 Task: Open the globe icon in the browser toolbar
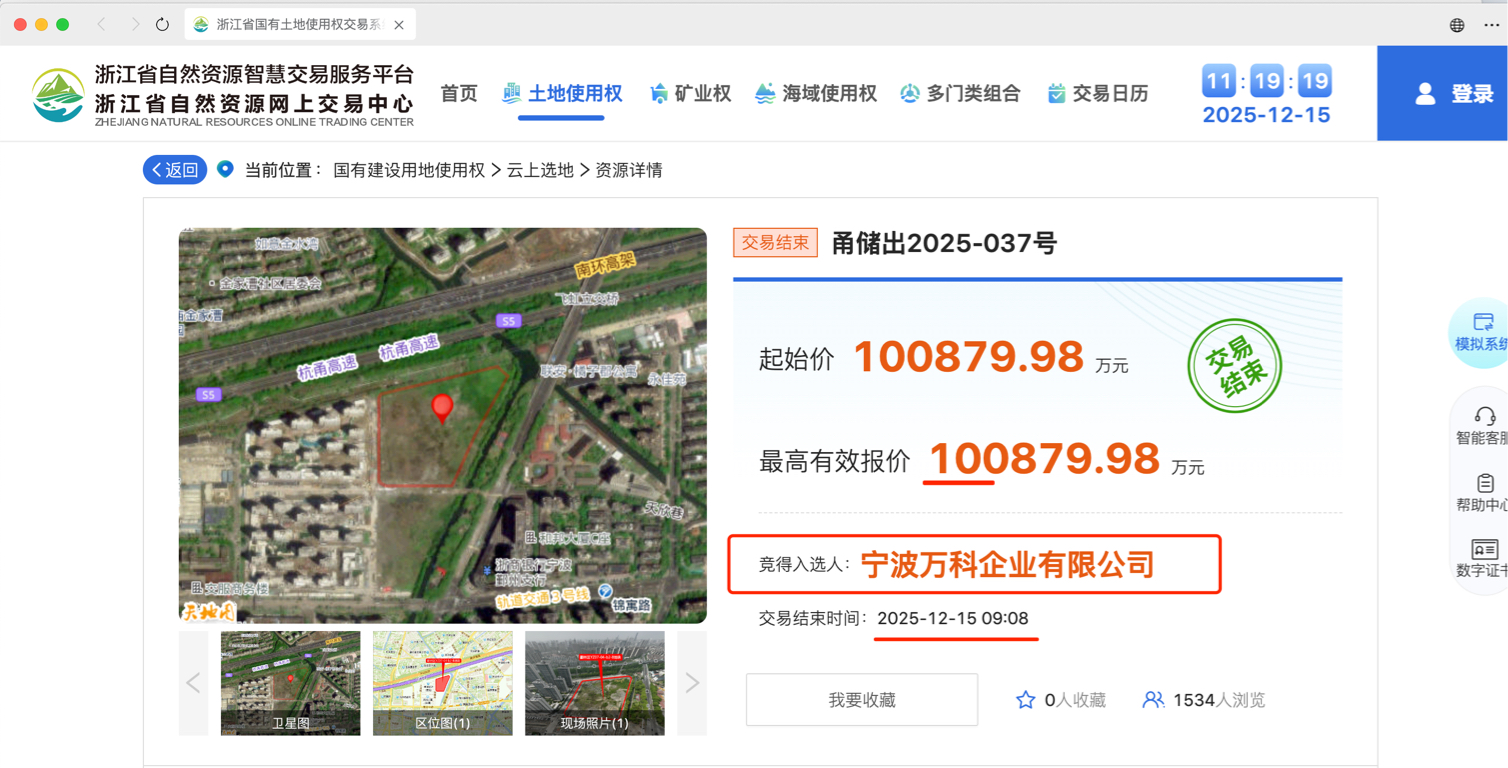1457,25
